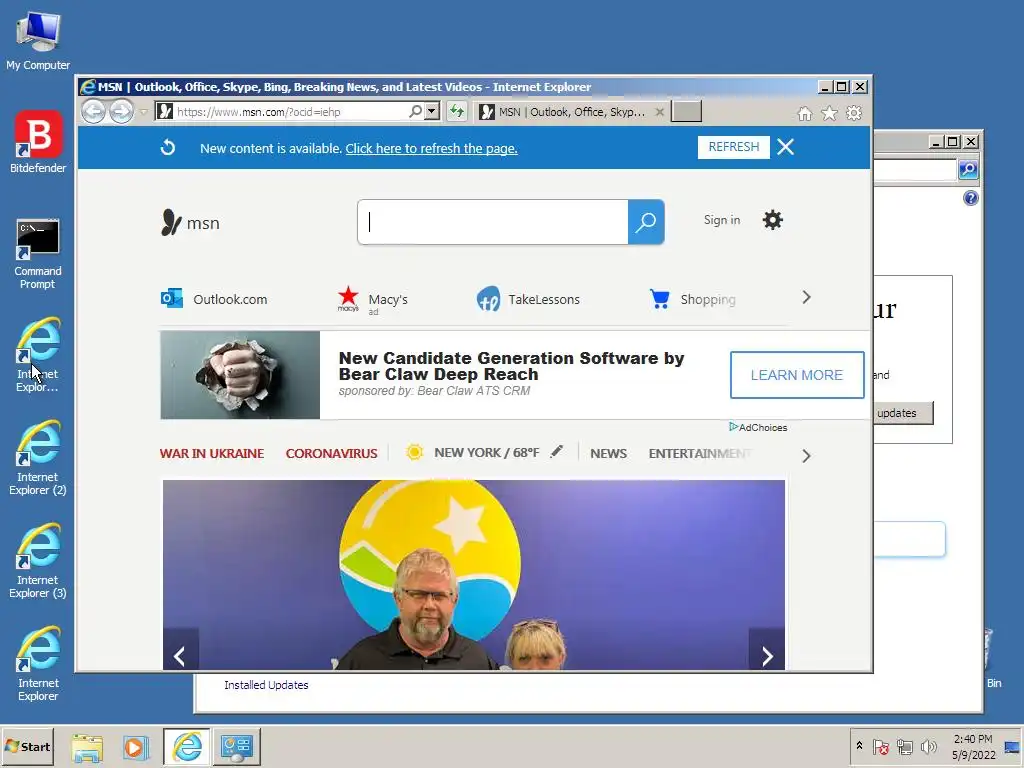Open Windows Explorer taskbar folder icon
This screenshot has width=1024, height=768.
(87, 747)
